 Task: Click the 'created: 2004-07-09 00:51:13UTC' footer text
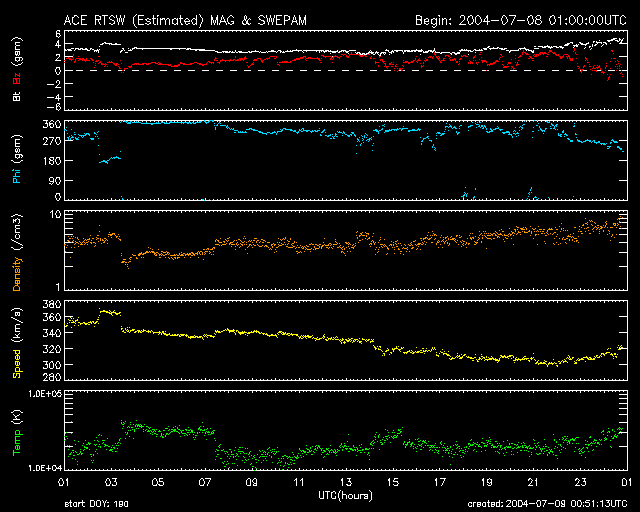(x=547, y=504)
